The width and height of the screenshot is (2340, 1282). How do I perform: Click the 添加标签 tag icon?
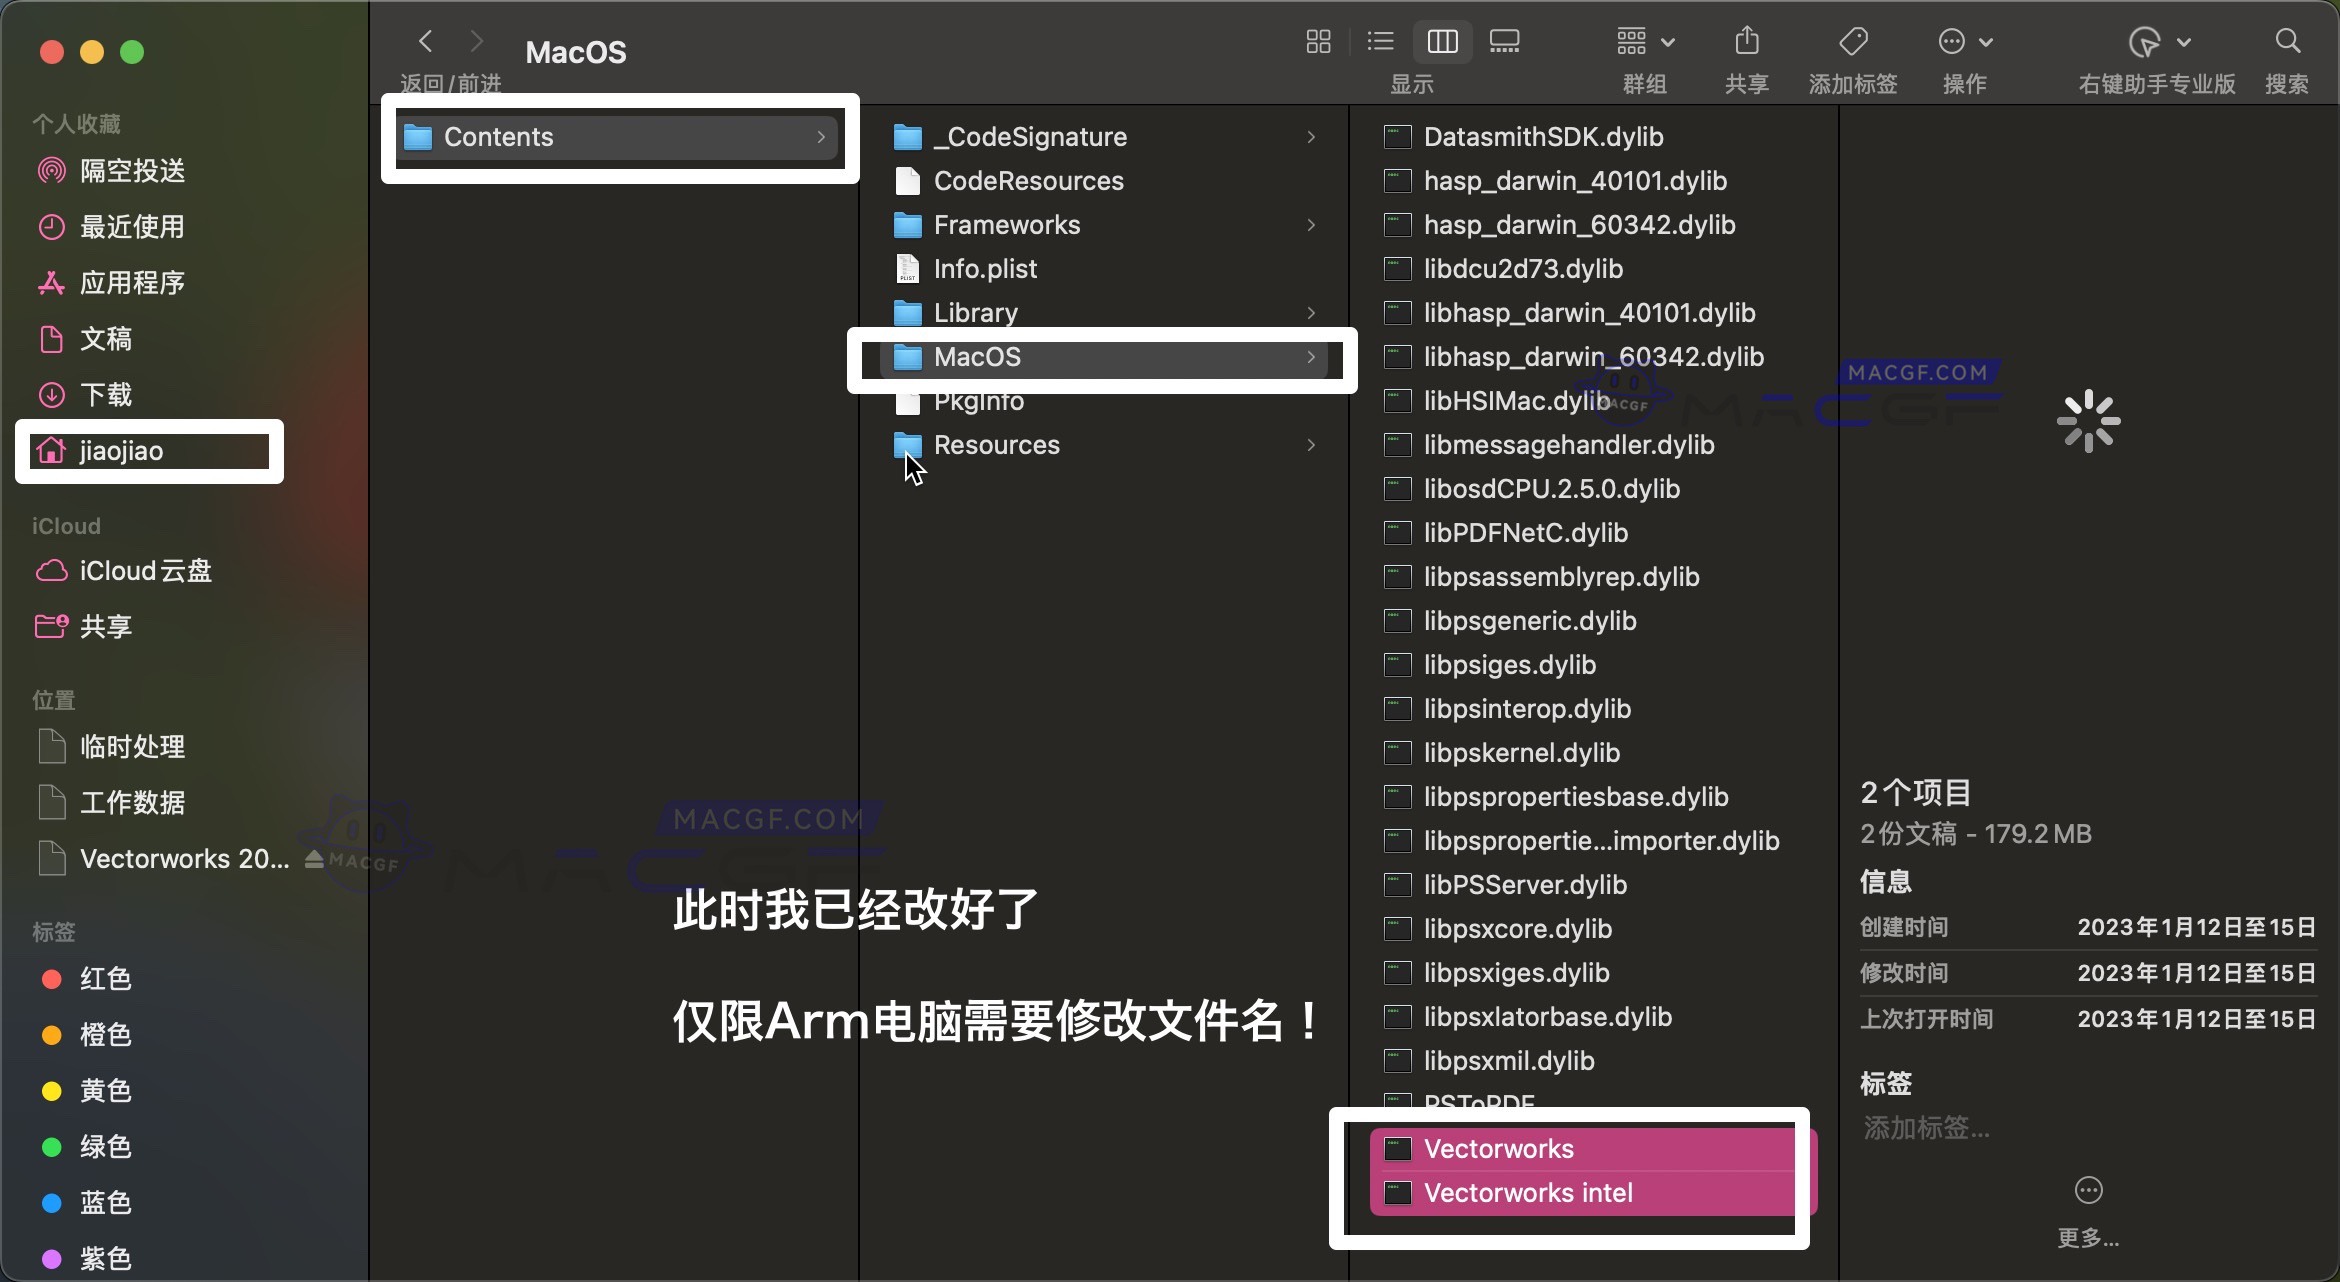pyautogui.click(x=1852, y=42)
